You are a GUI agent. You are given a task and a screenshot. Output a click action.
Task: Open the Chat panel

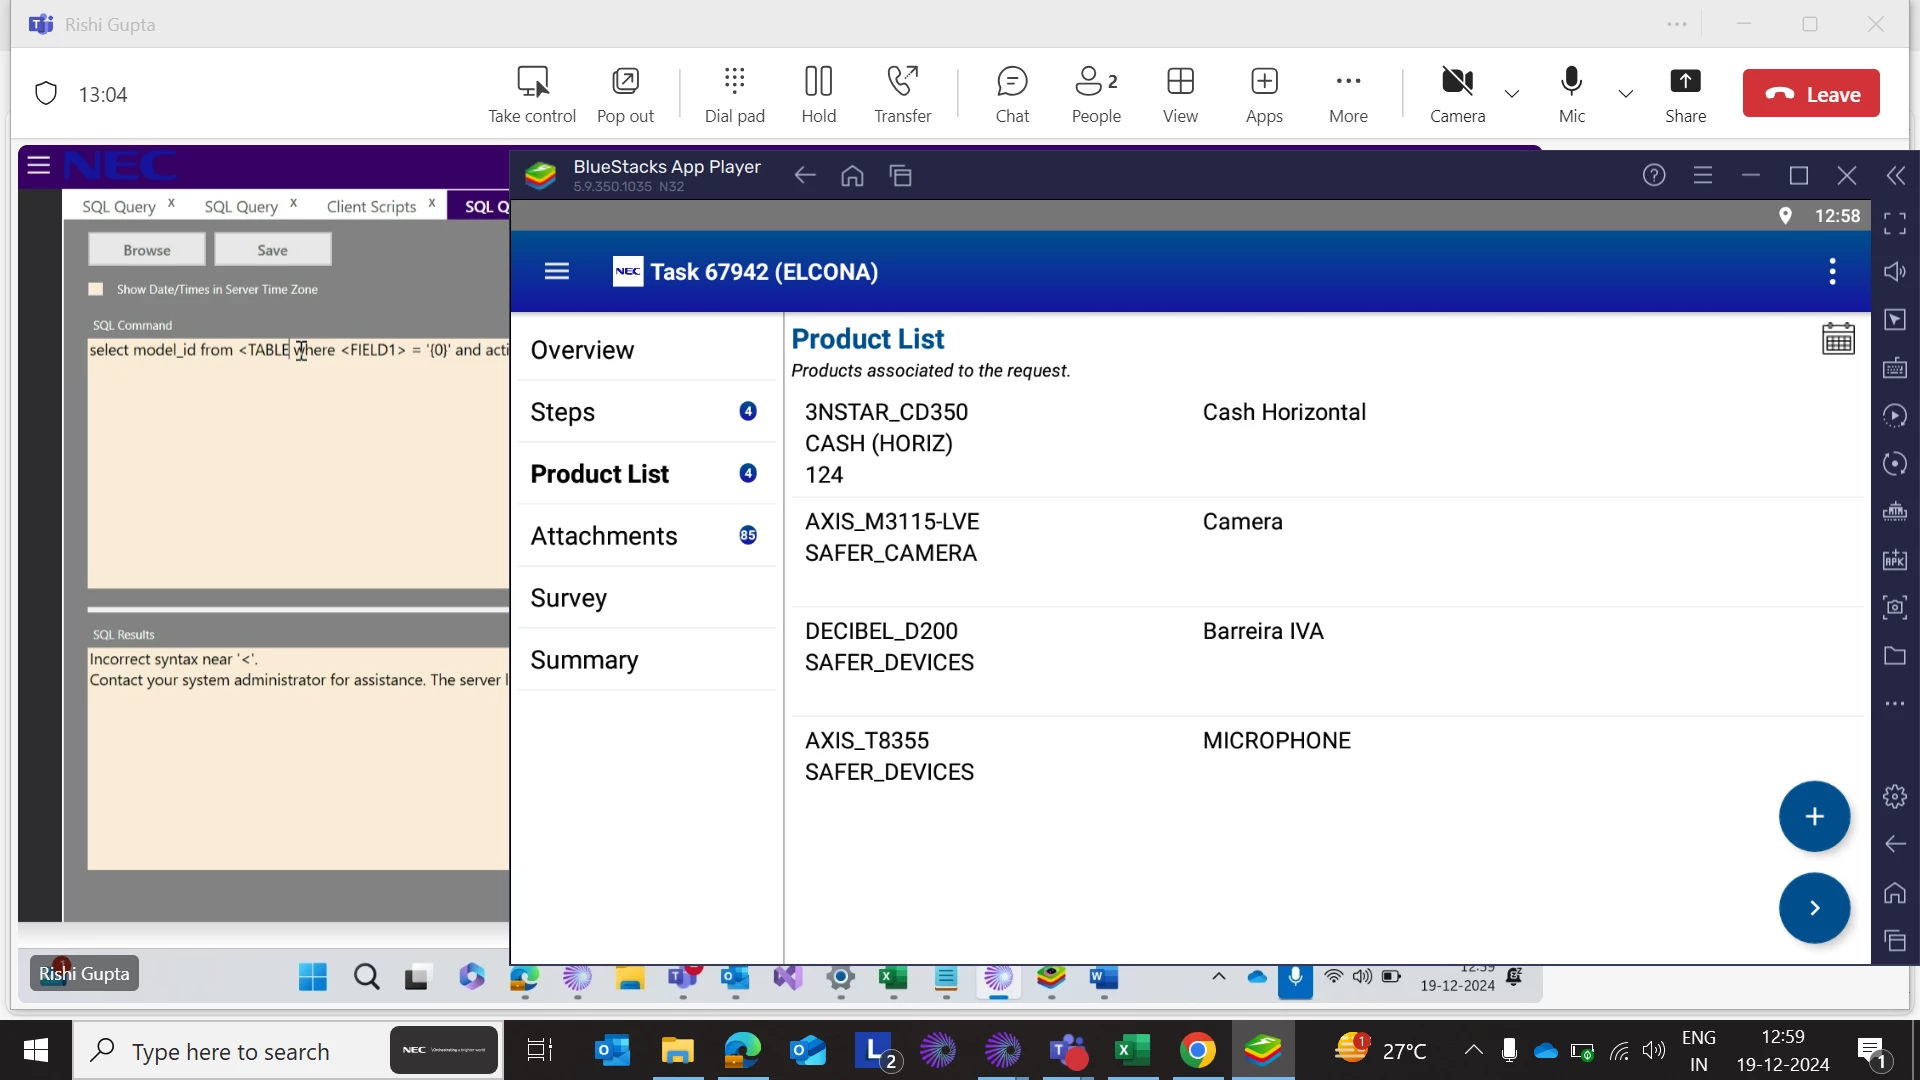point(1012,95)
